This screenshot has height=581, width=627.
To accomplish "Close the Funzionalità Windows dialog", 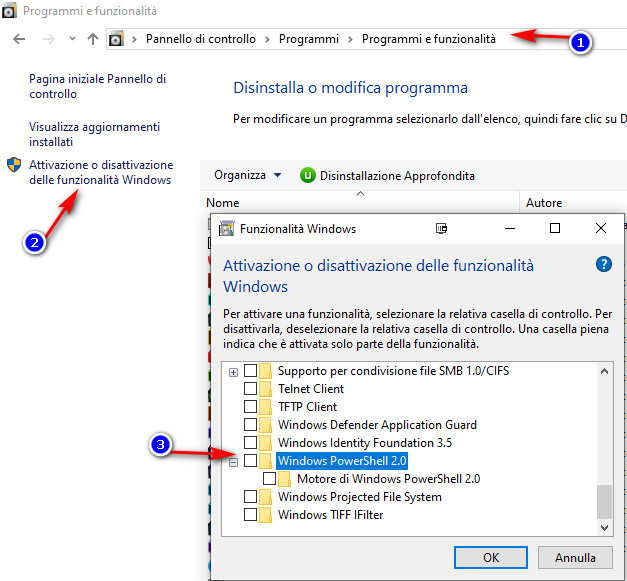I will [601, 228].
